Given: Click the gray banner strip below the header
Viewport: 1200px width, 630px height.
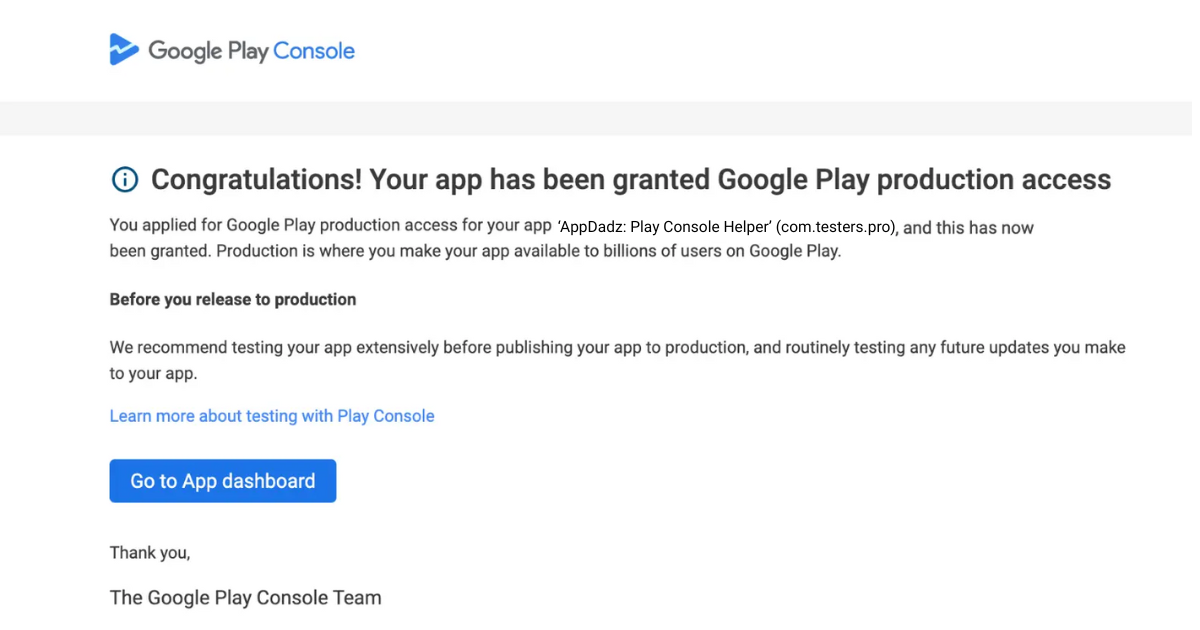Looking at the screenshot, I should 600,117.
